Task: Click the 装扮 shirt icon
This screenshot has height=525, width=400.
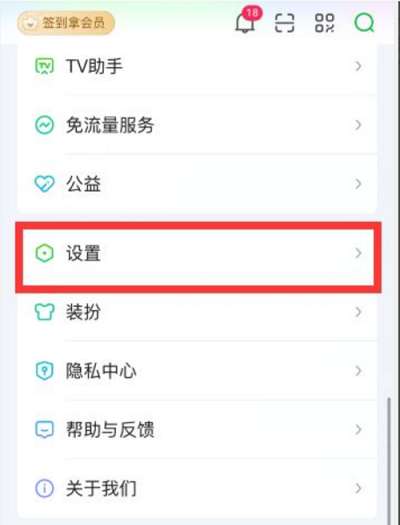Action: click(45, 312)
